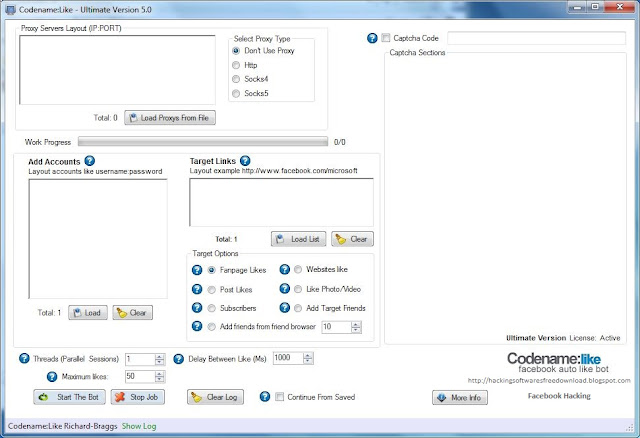640x438 pixels.
Task: Open help icon for Like Photo/Video
Action: (x=284, y=289)
